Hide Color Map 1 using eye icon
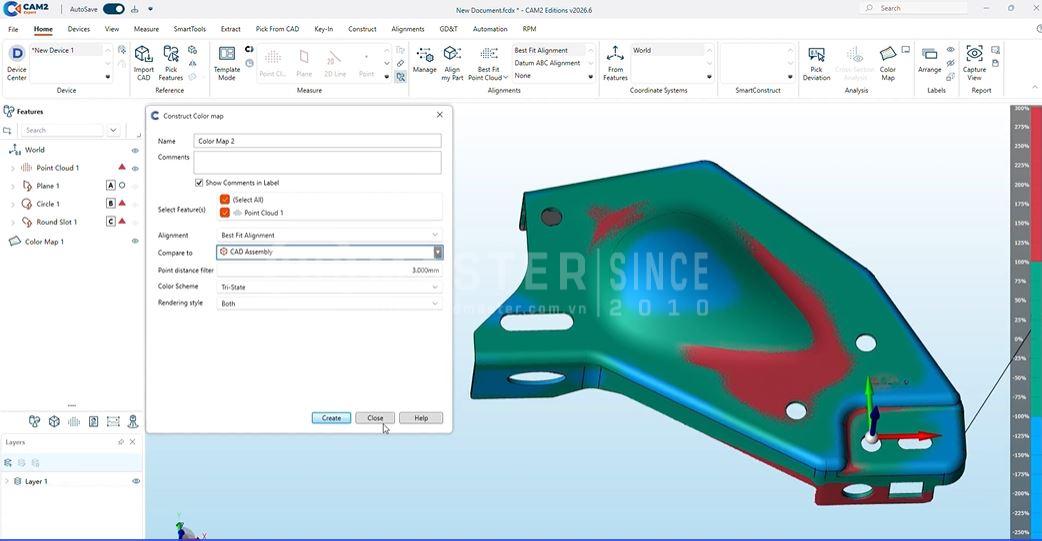The width and height of the screenshot is (1042, 541). [135, 241]
